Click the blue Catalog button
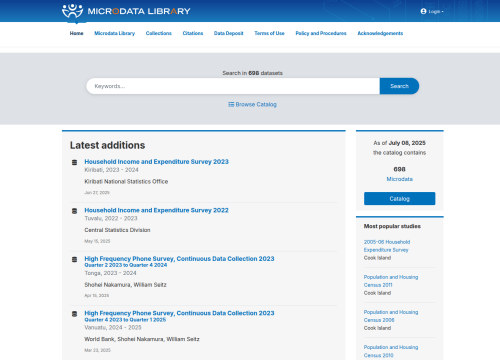This screenshot has width=500, height=360. pos(400,199)
